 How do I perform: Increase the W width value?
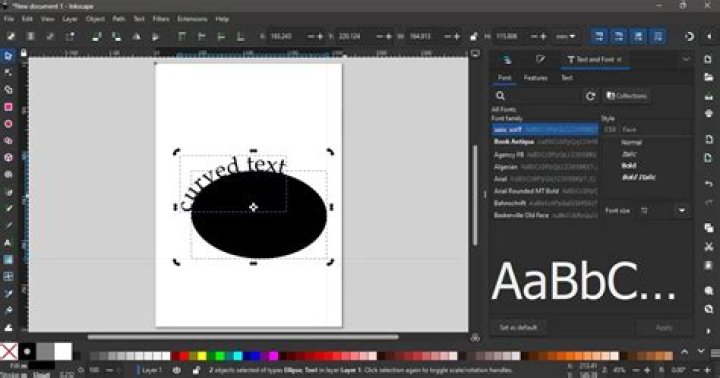(x=457, y=36)
